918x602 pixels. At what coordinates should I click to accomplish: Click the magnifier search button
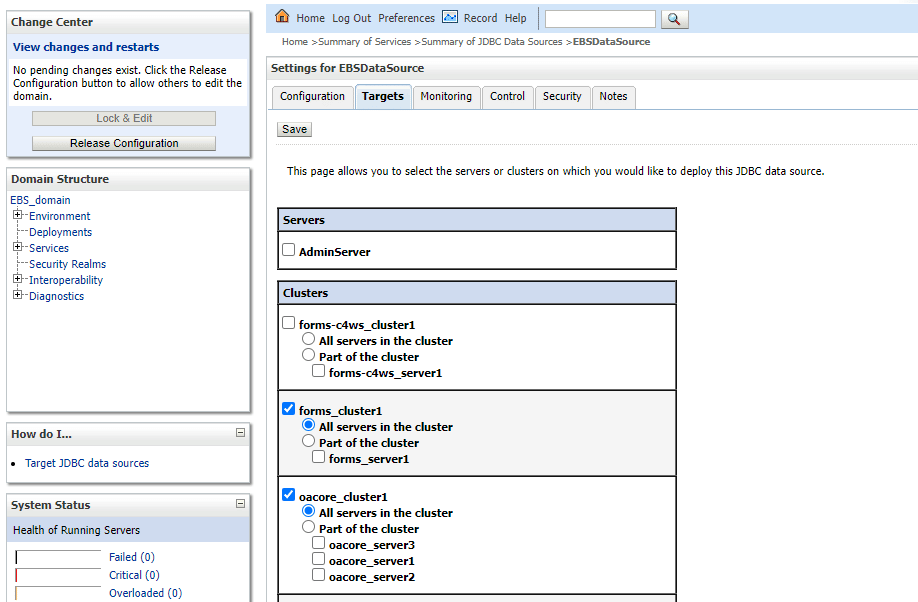674,19
